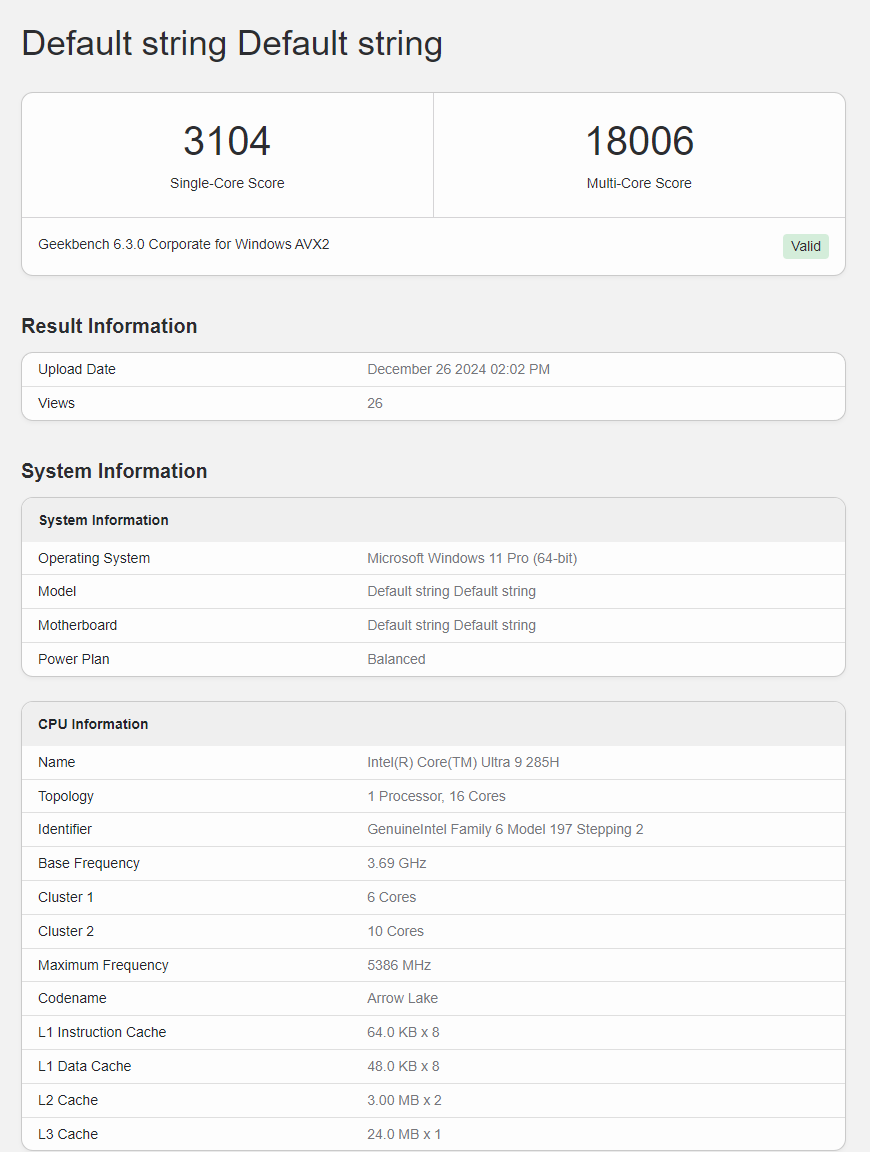Click the Valid status badge
The height and width of the screenshot is (1152, 870).
(x=805, y=246)
